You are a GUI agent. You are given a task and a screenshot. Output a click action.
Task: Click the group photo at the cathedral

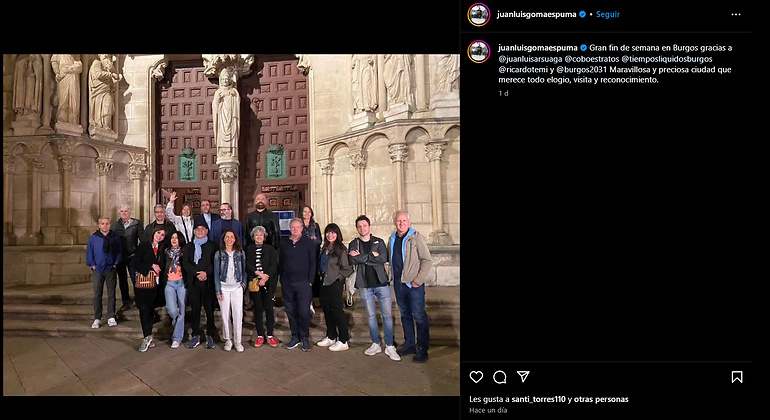231,224
